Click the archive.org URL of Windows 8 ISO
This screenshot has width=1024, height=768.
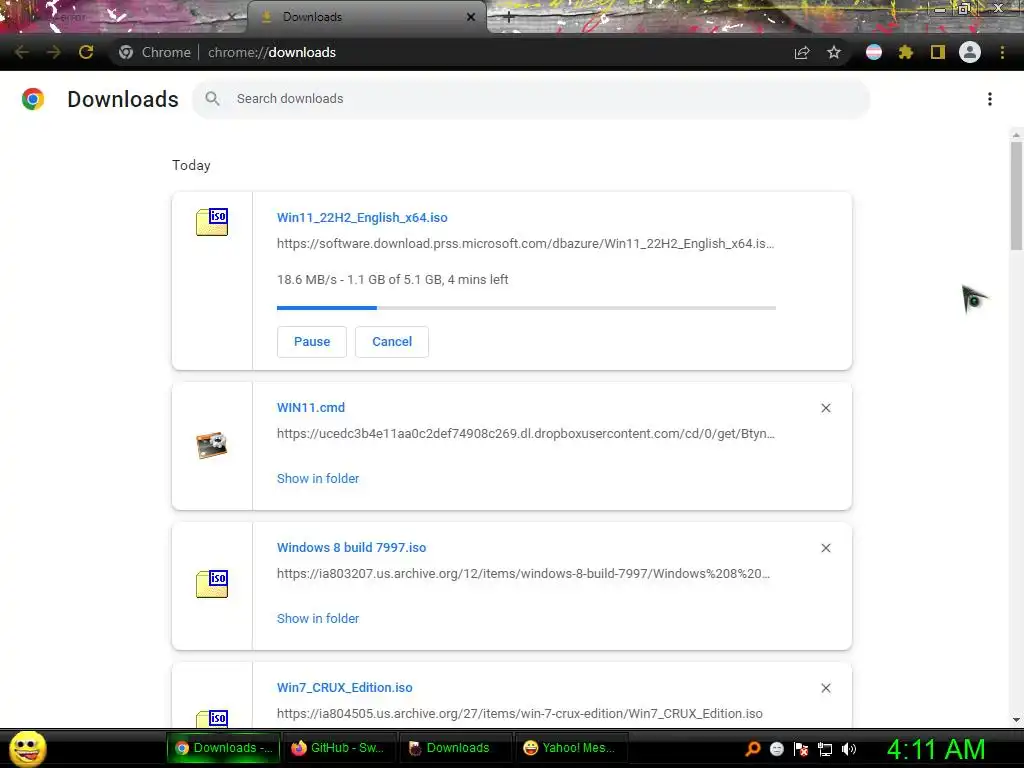[x=523, y=573]
